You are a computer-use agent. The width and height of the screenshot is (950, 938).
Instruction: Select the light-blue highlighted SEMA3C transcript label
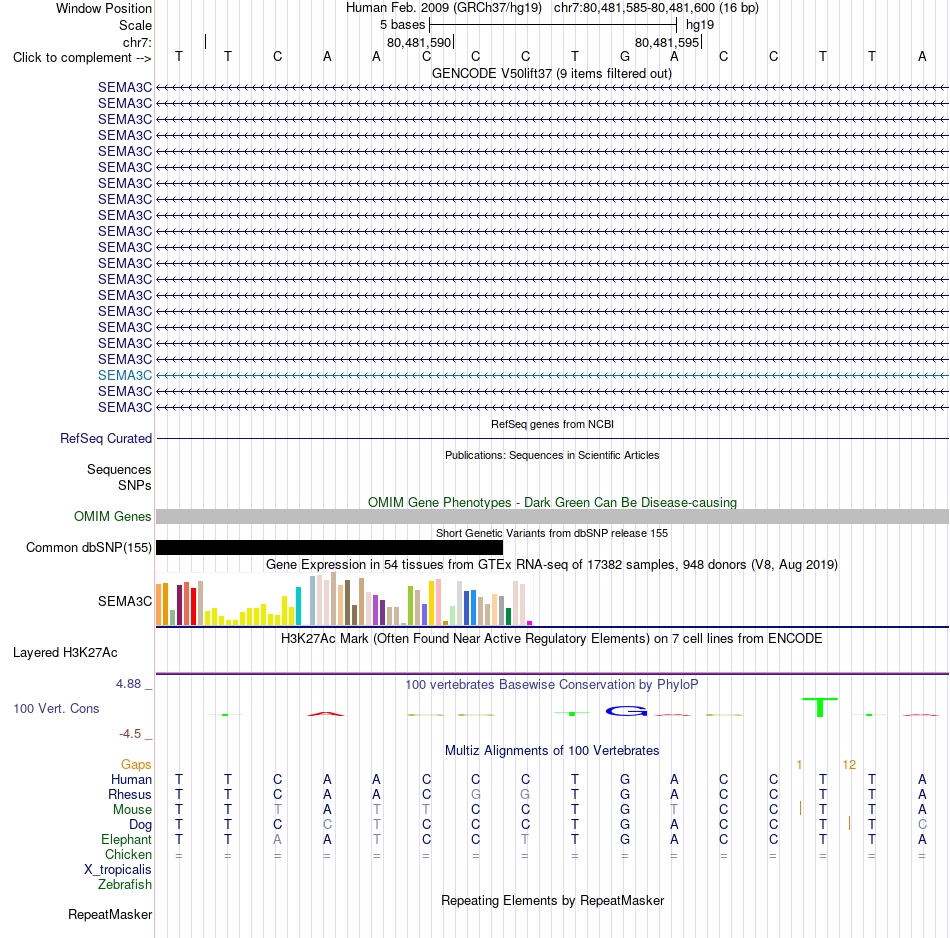tap(125, 375)
